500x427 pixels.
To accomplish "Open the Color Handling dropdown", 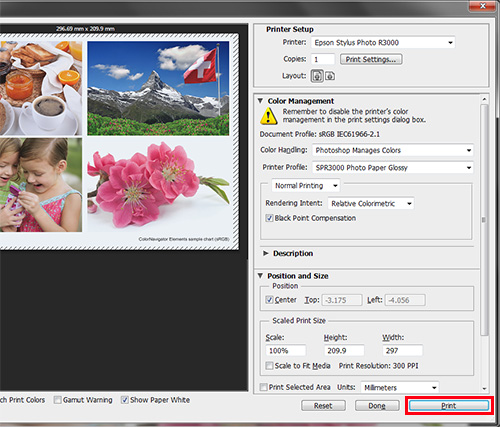I will 393,150.
